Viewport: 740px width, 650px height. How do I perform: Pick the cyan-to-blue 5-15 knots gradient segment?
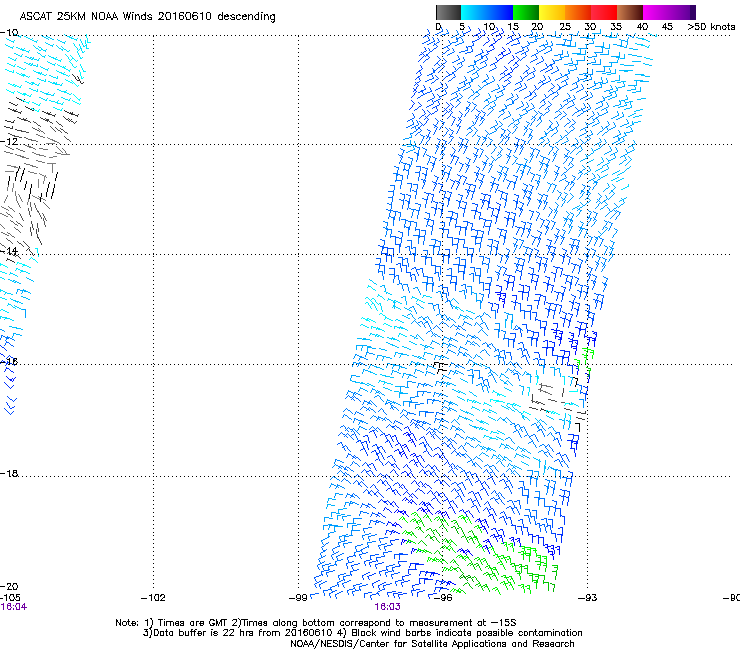pos(487,12)
